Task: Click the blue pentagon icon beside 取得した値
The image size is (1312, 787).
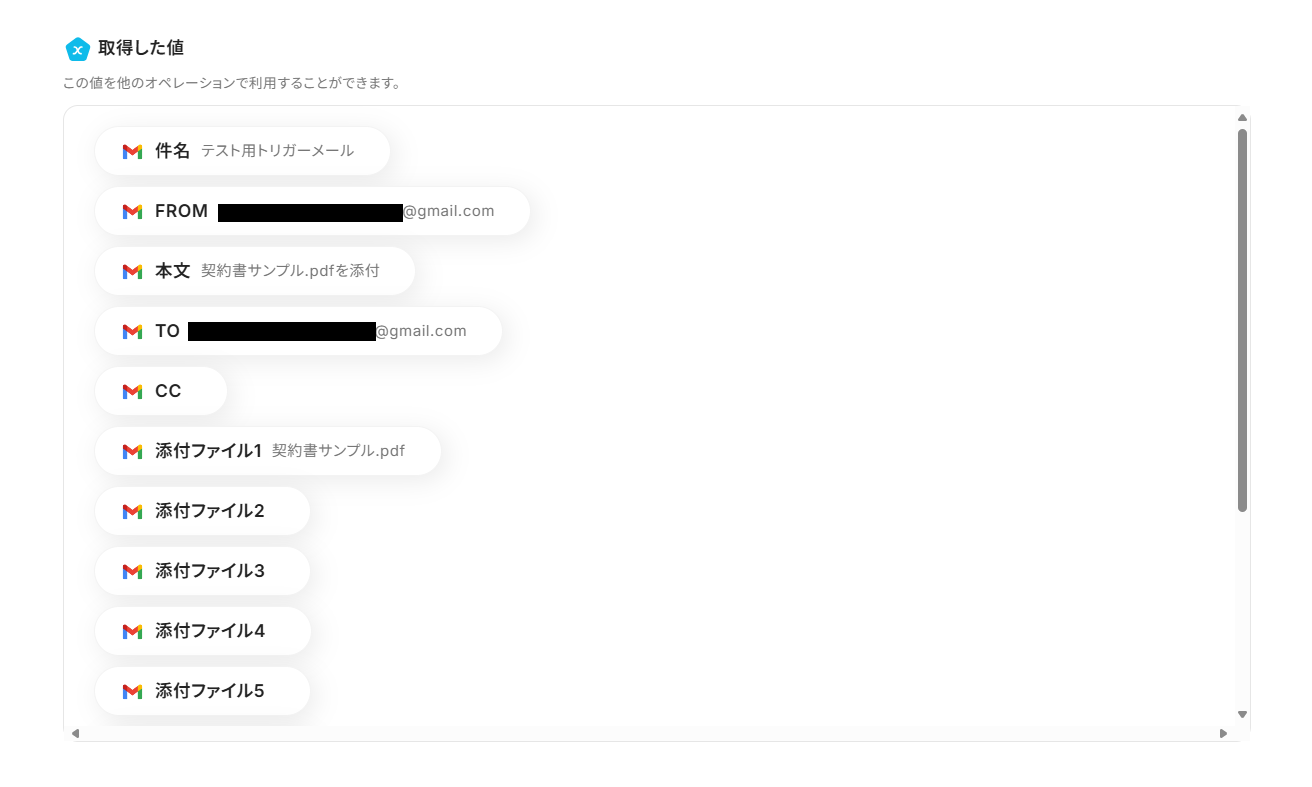Action: tap(77, 49)
